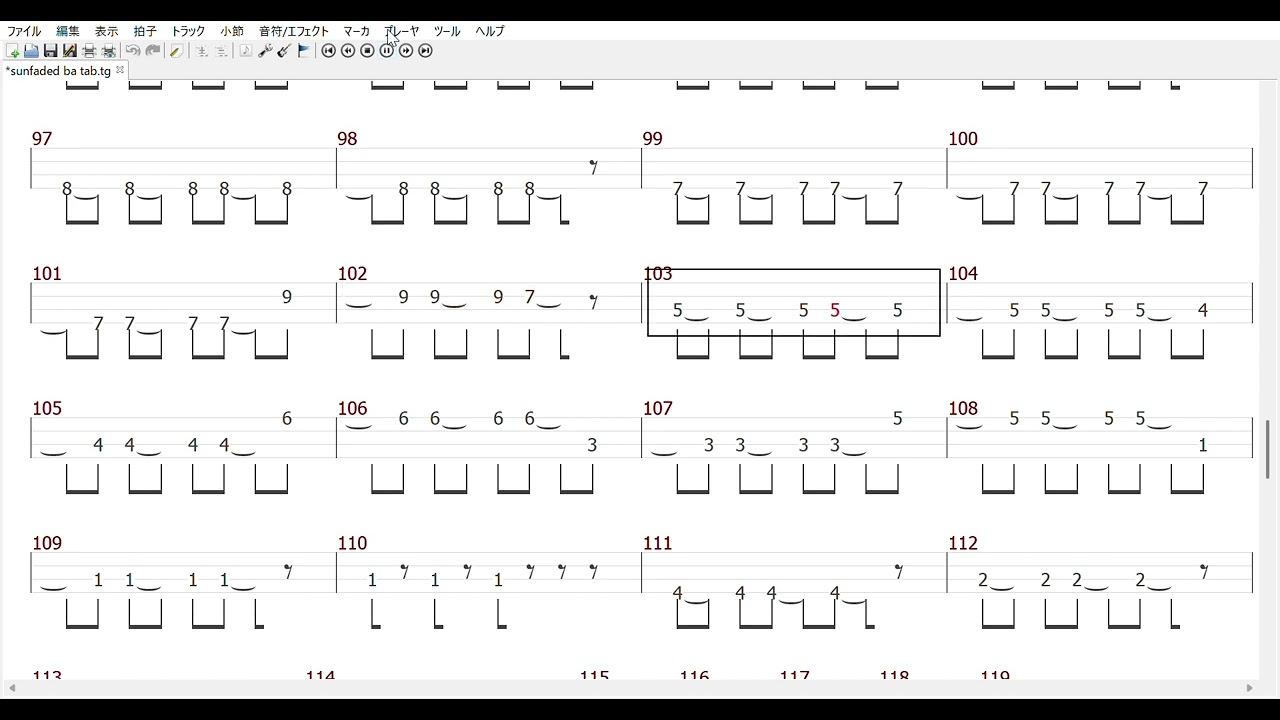Image resolution: width=1280 pixels, height=720 pixels.
Task: Redo the last edit
Action: 153,51
